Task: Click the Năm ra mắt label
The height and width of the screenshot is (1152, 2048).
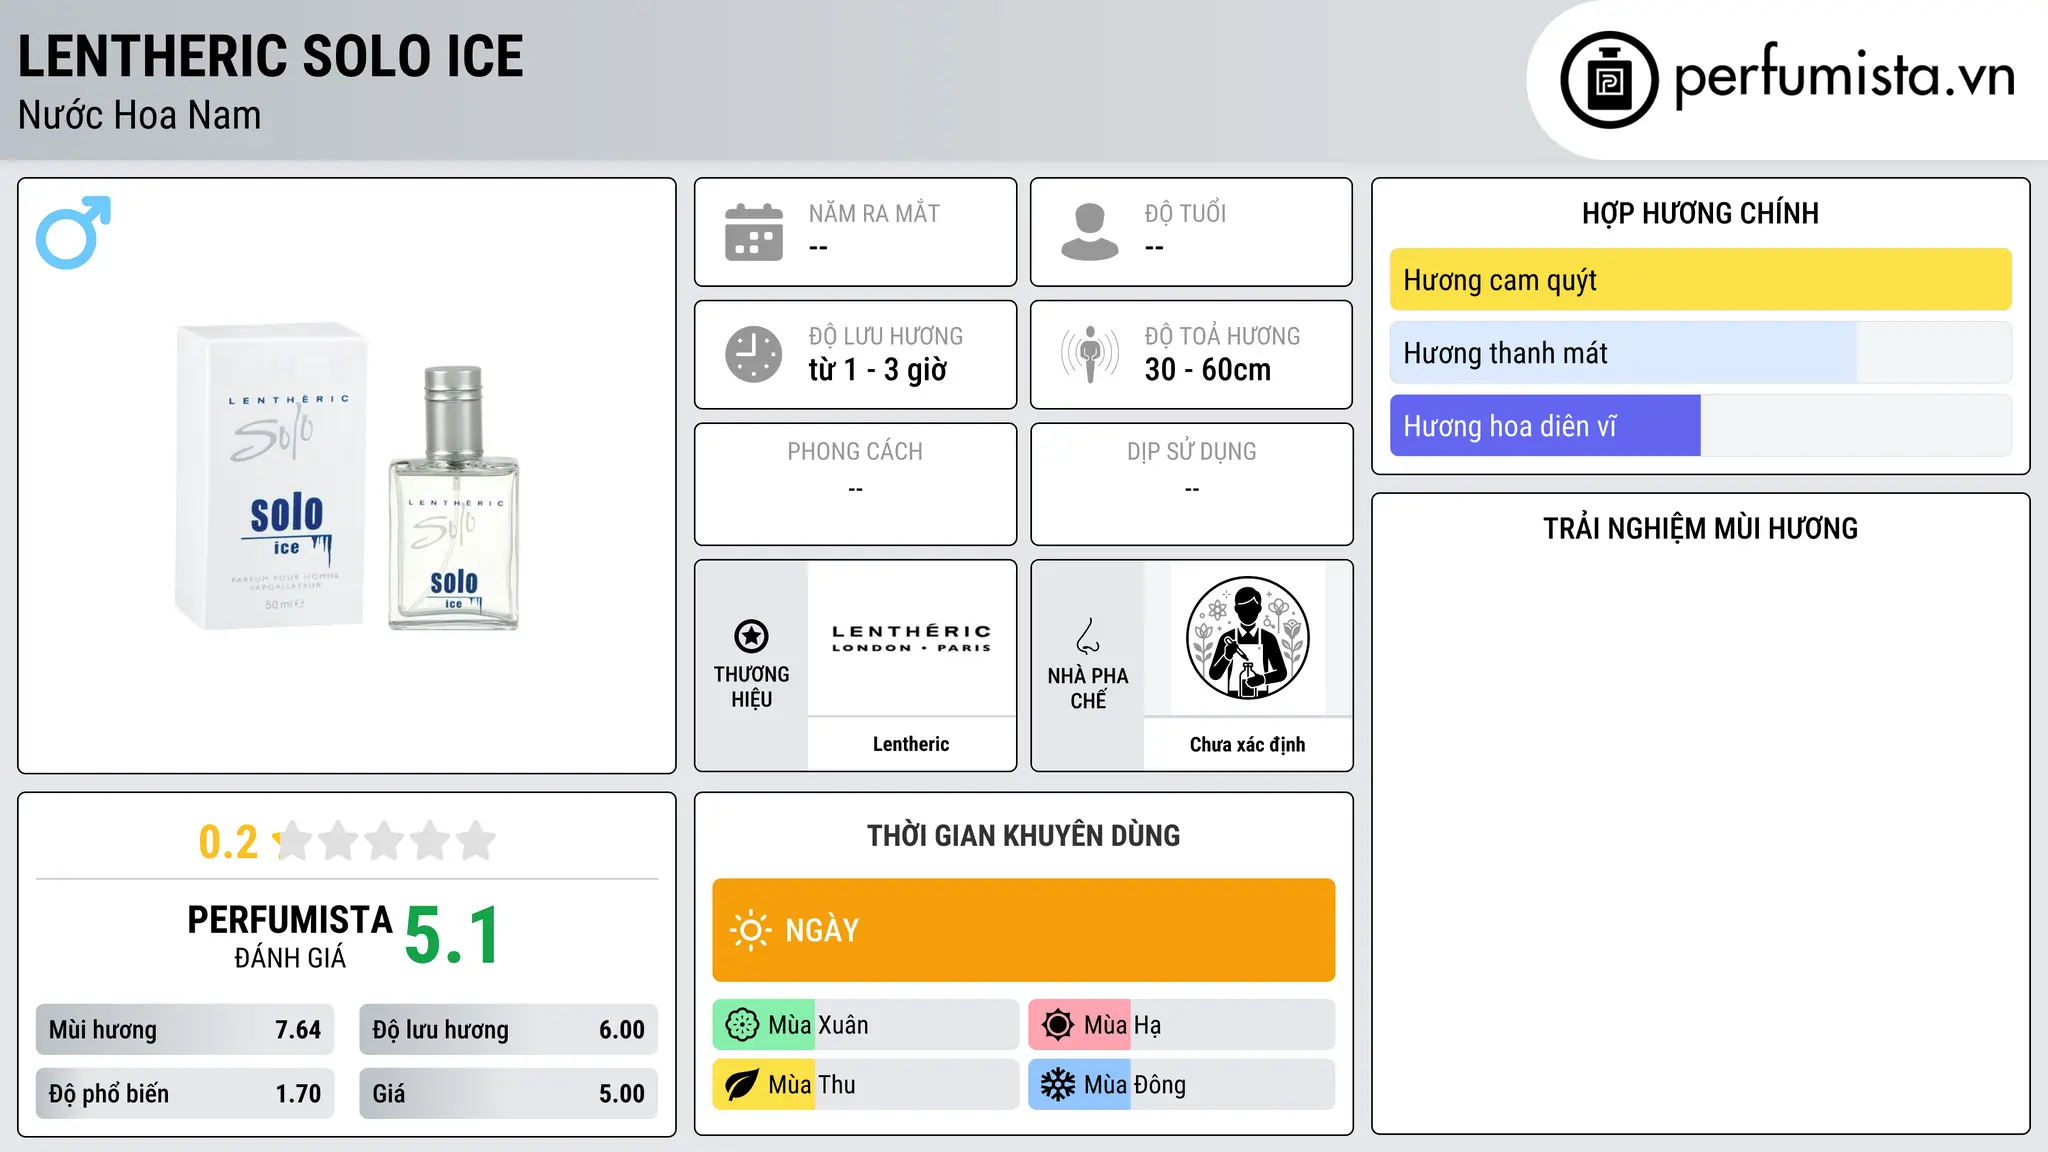Action: (874, 213)
